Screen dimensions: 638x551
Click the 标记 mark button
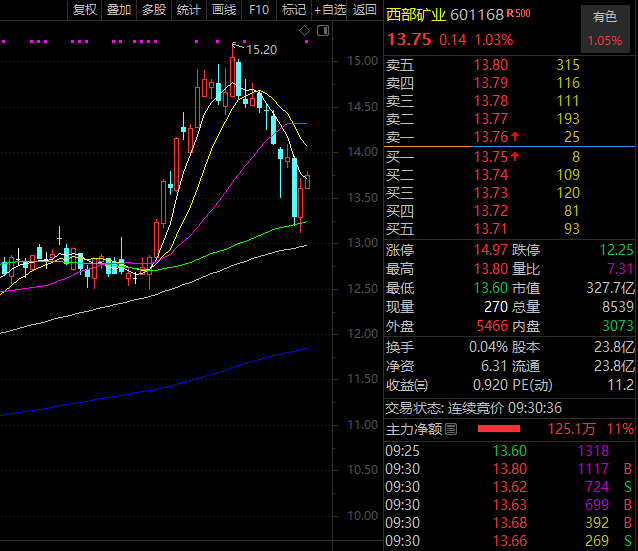coord(293,10)
